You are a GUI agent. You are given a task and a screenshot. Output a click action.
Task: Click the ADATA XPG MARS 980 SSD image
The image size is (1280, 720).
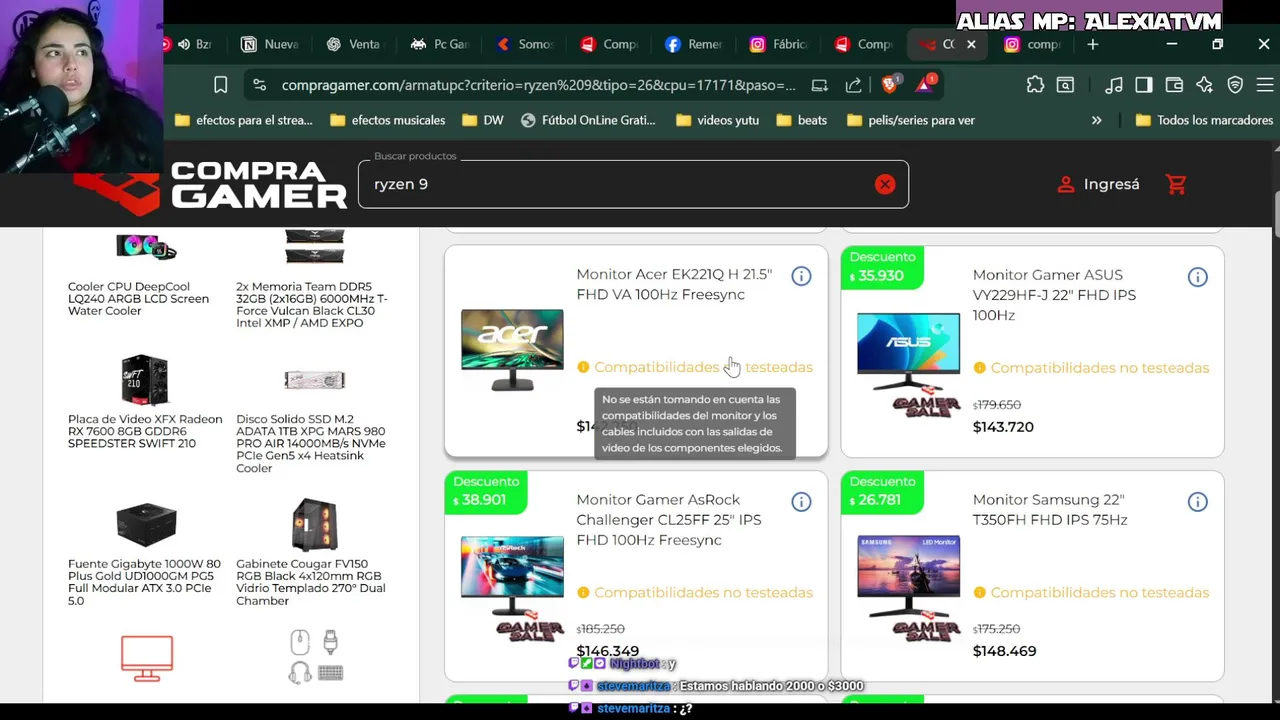[x=314, y=380]
